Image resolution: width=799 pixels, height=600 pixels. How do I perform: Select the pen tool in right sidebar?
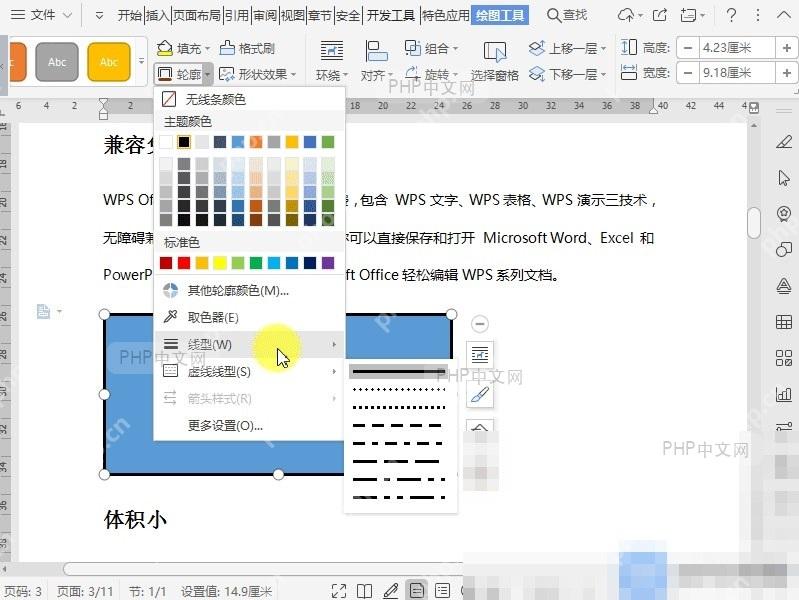(784, 142)
